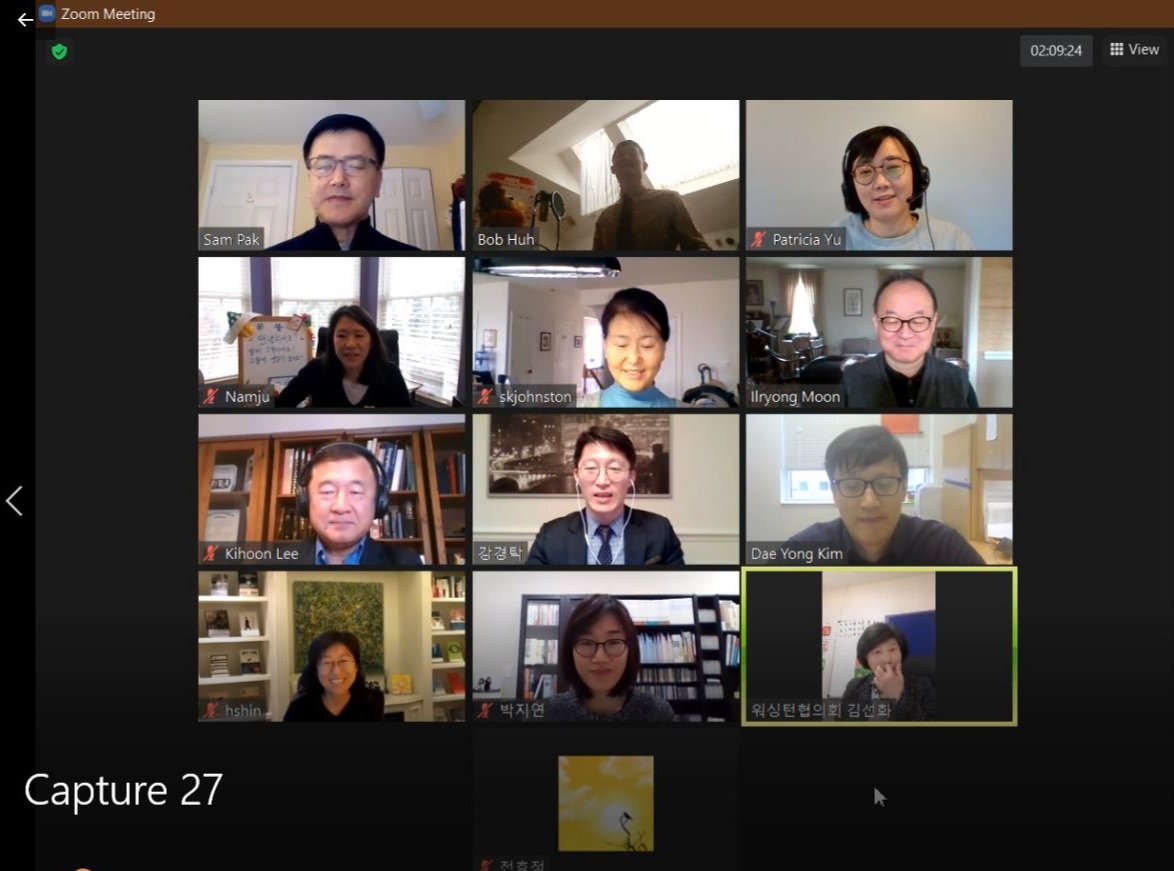Click the muted mic icon on hshin
1174x871 pixels.
click(211, 710)
